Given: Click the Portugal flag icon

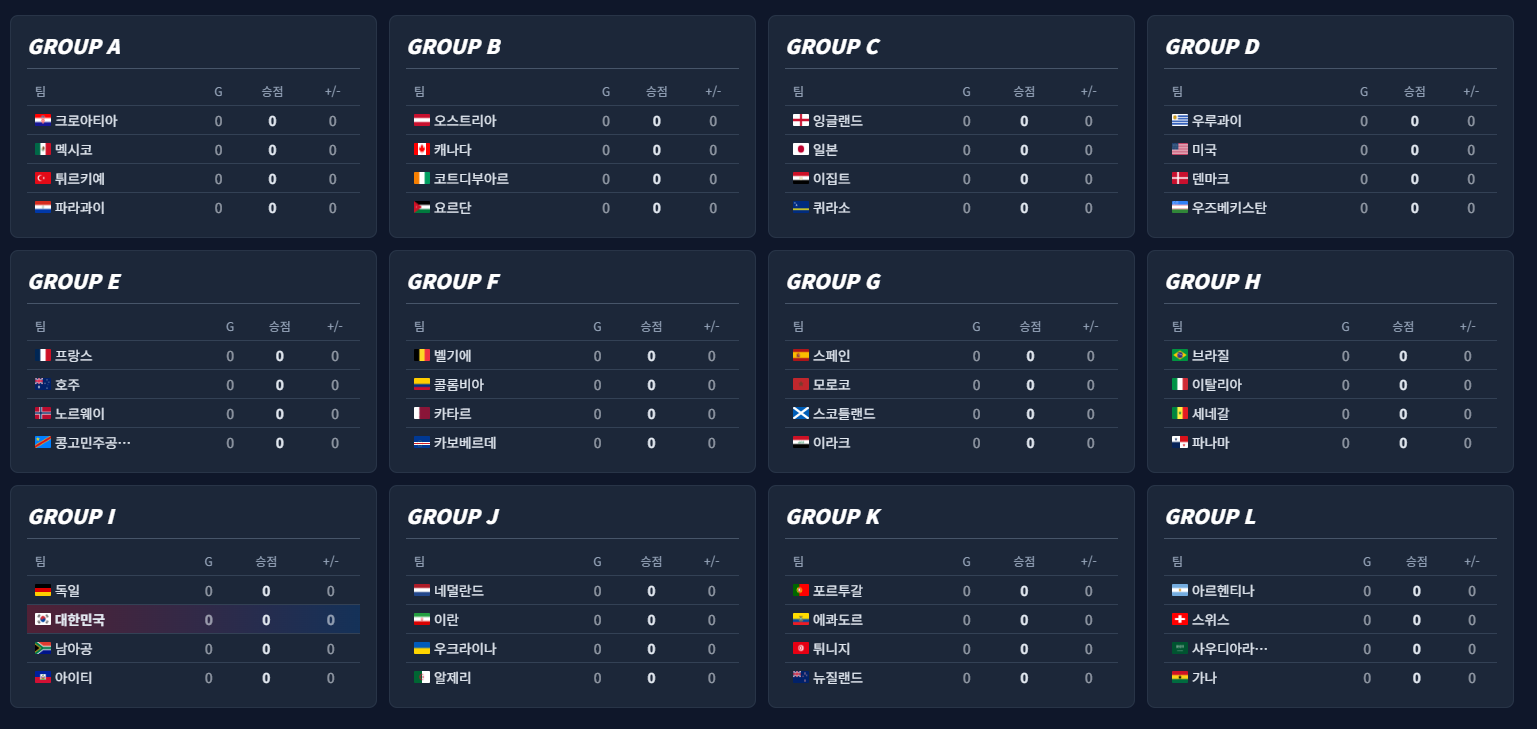Looking at the screenshot, I should click(x=800, y=591).
